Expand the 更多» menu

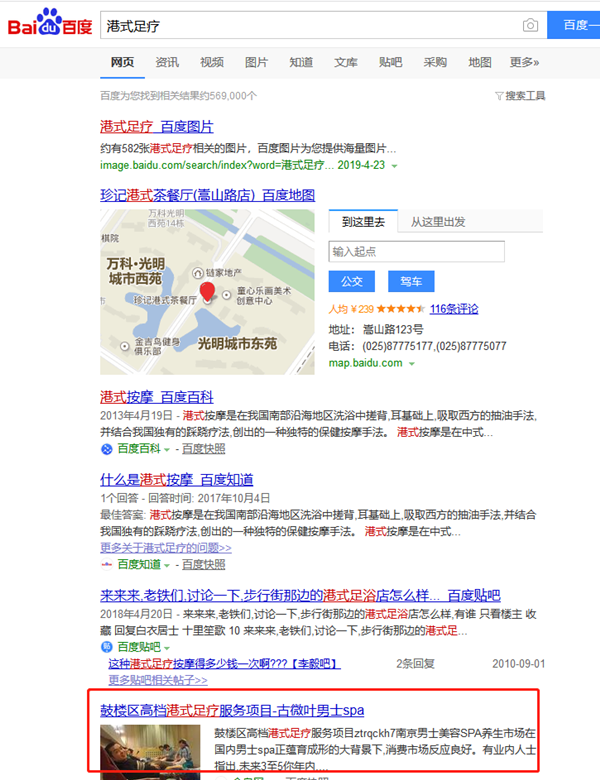click(x=524, y=62)
